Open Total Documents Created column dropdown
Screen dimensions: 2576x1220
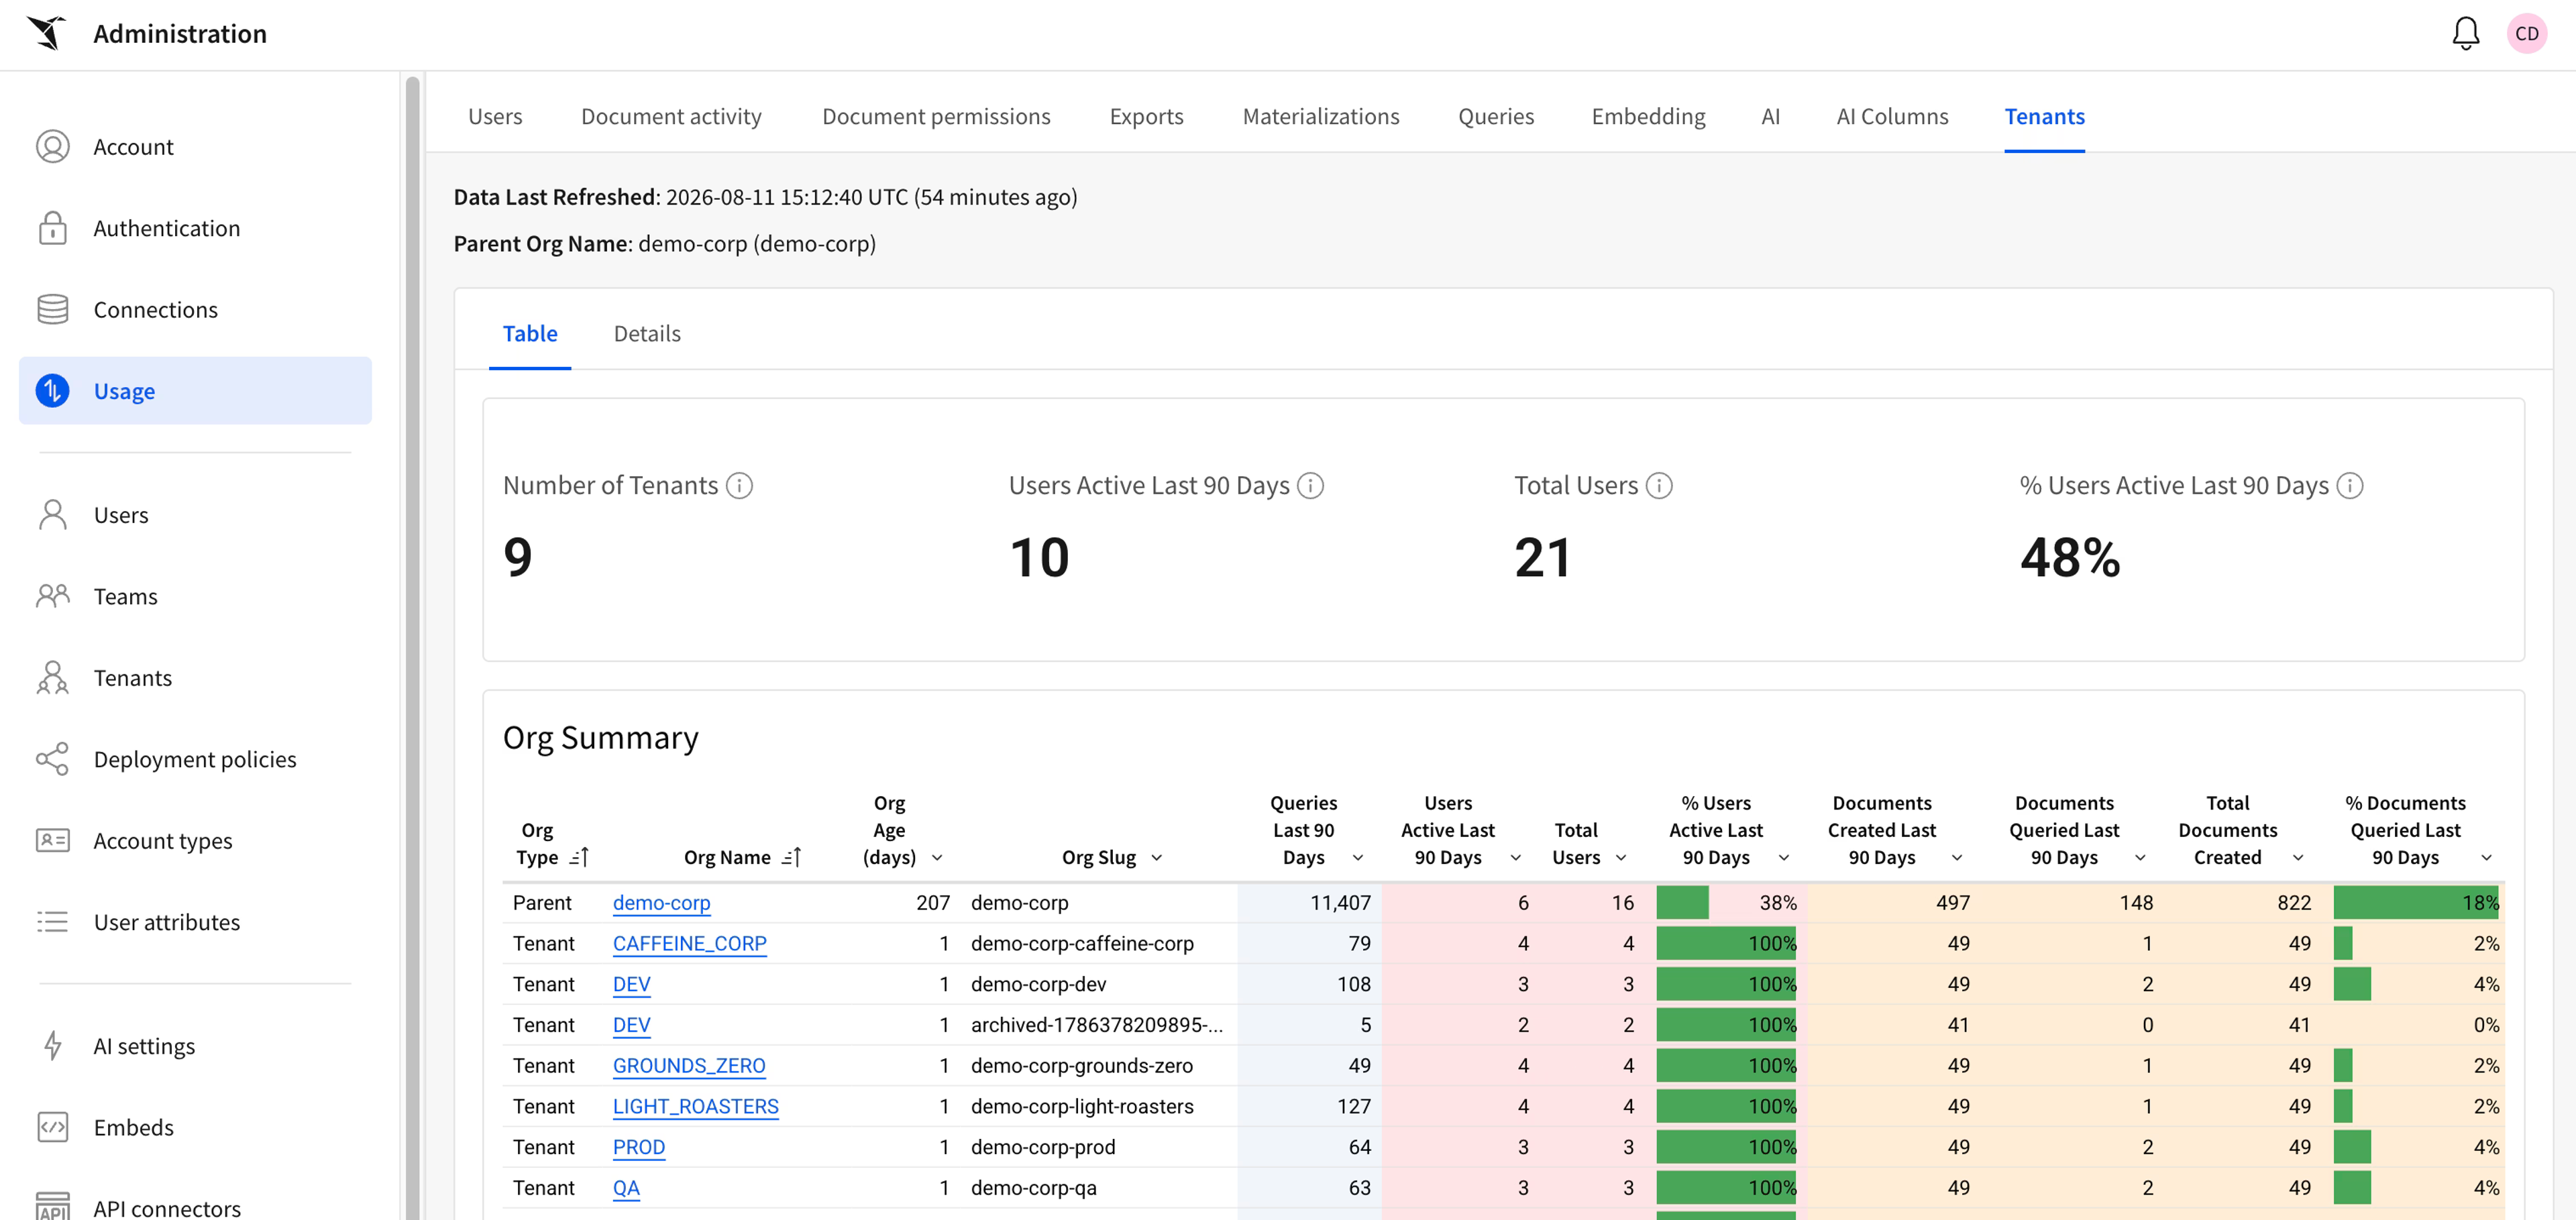tap(2298, 858)
